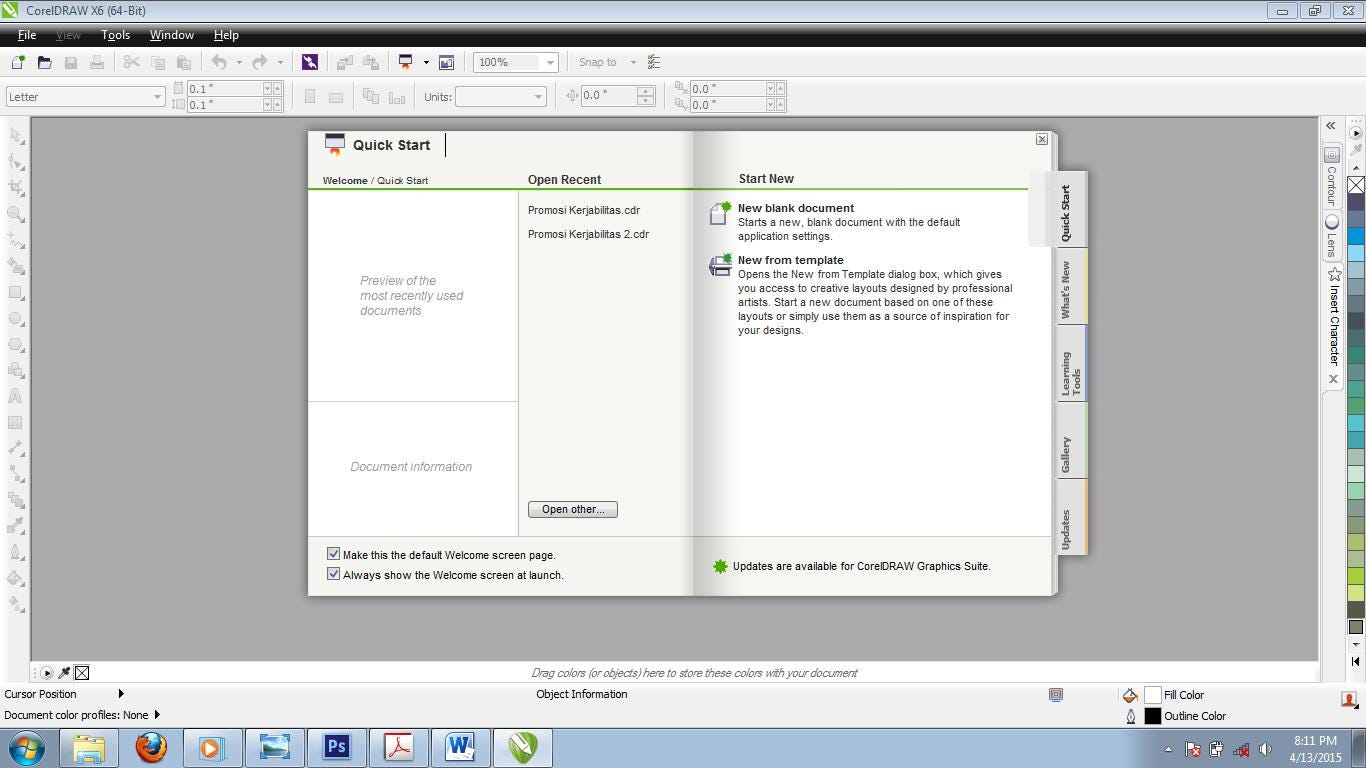1366x768 pixels.
Task: Close the Quick Start welcome screen
Action: coord(1042,139)
